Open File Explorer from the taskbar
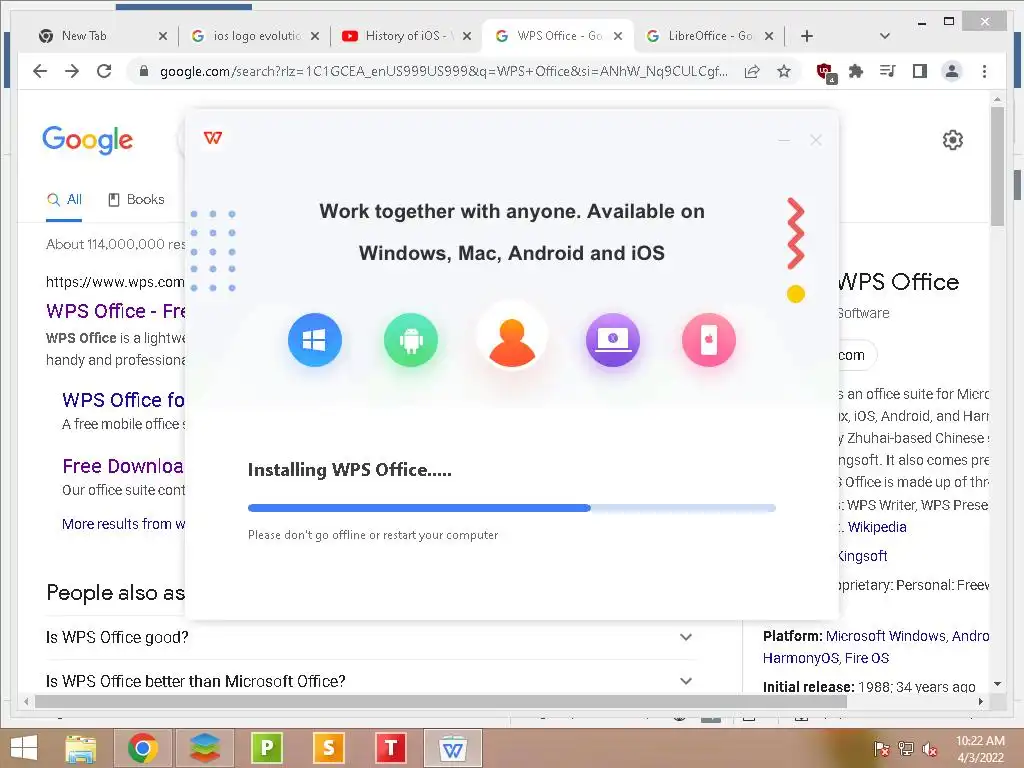The width and height of the screenshot is (1024, 768). pos(81,748)
